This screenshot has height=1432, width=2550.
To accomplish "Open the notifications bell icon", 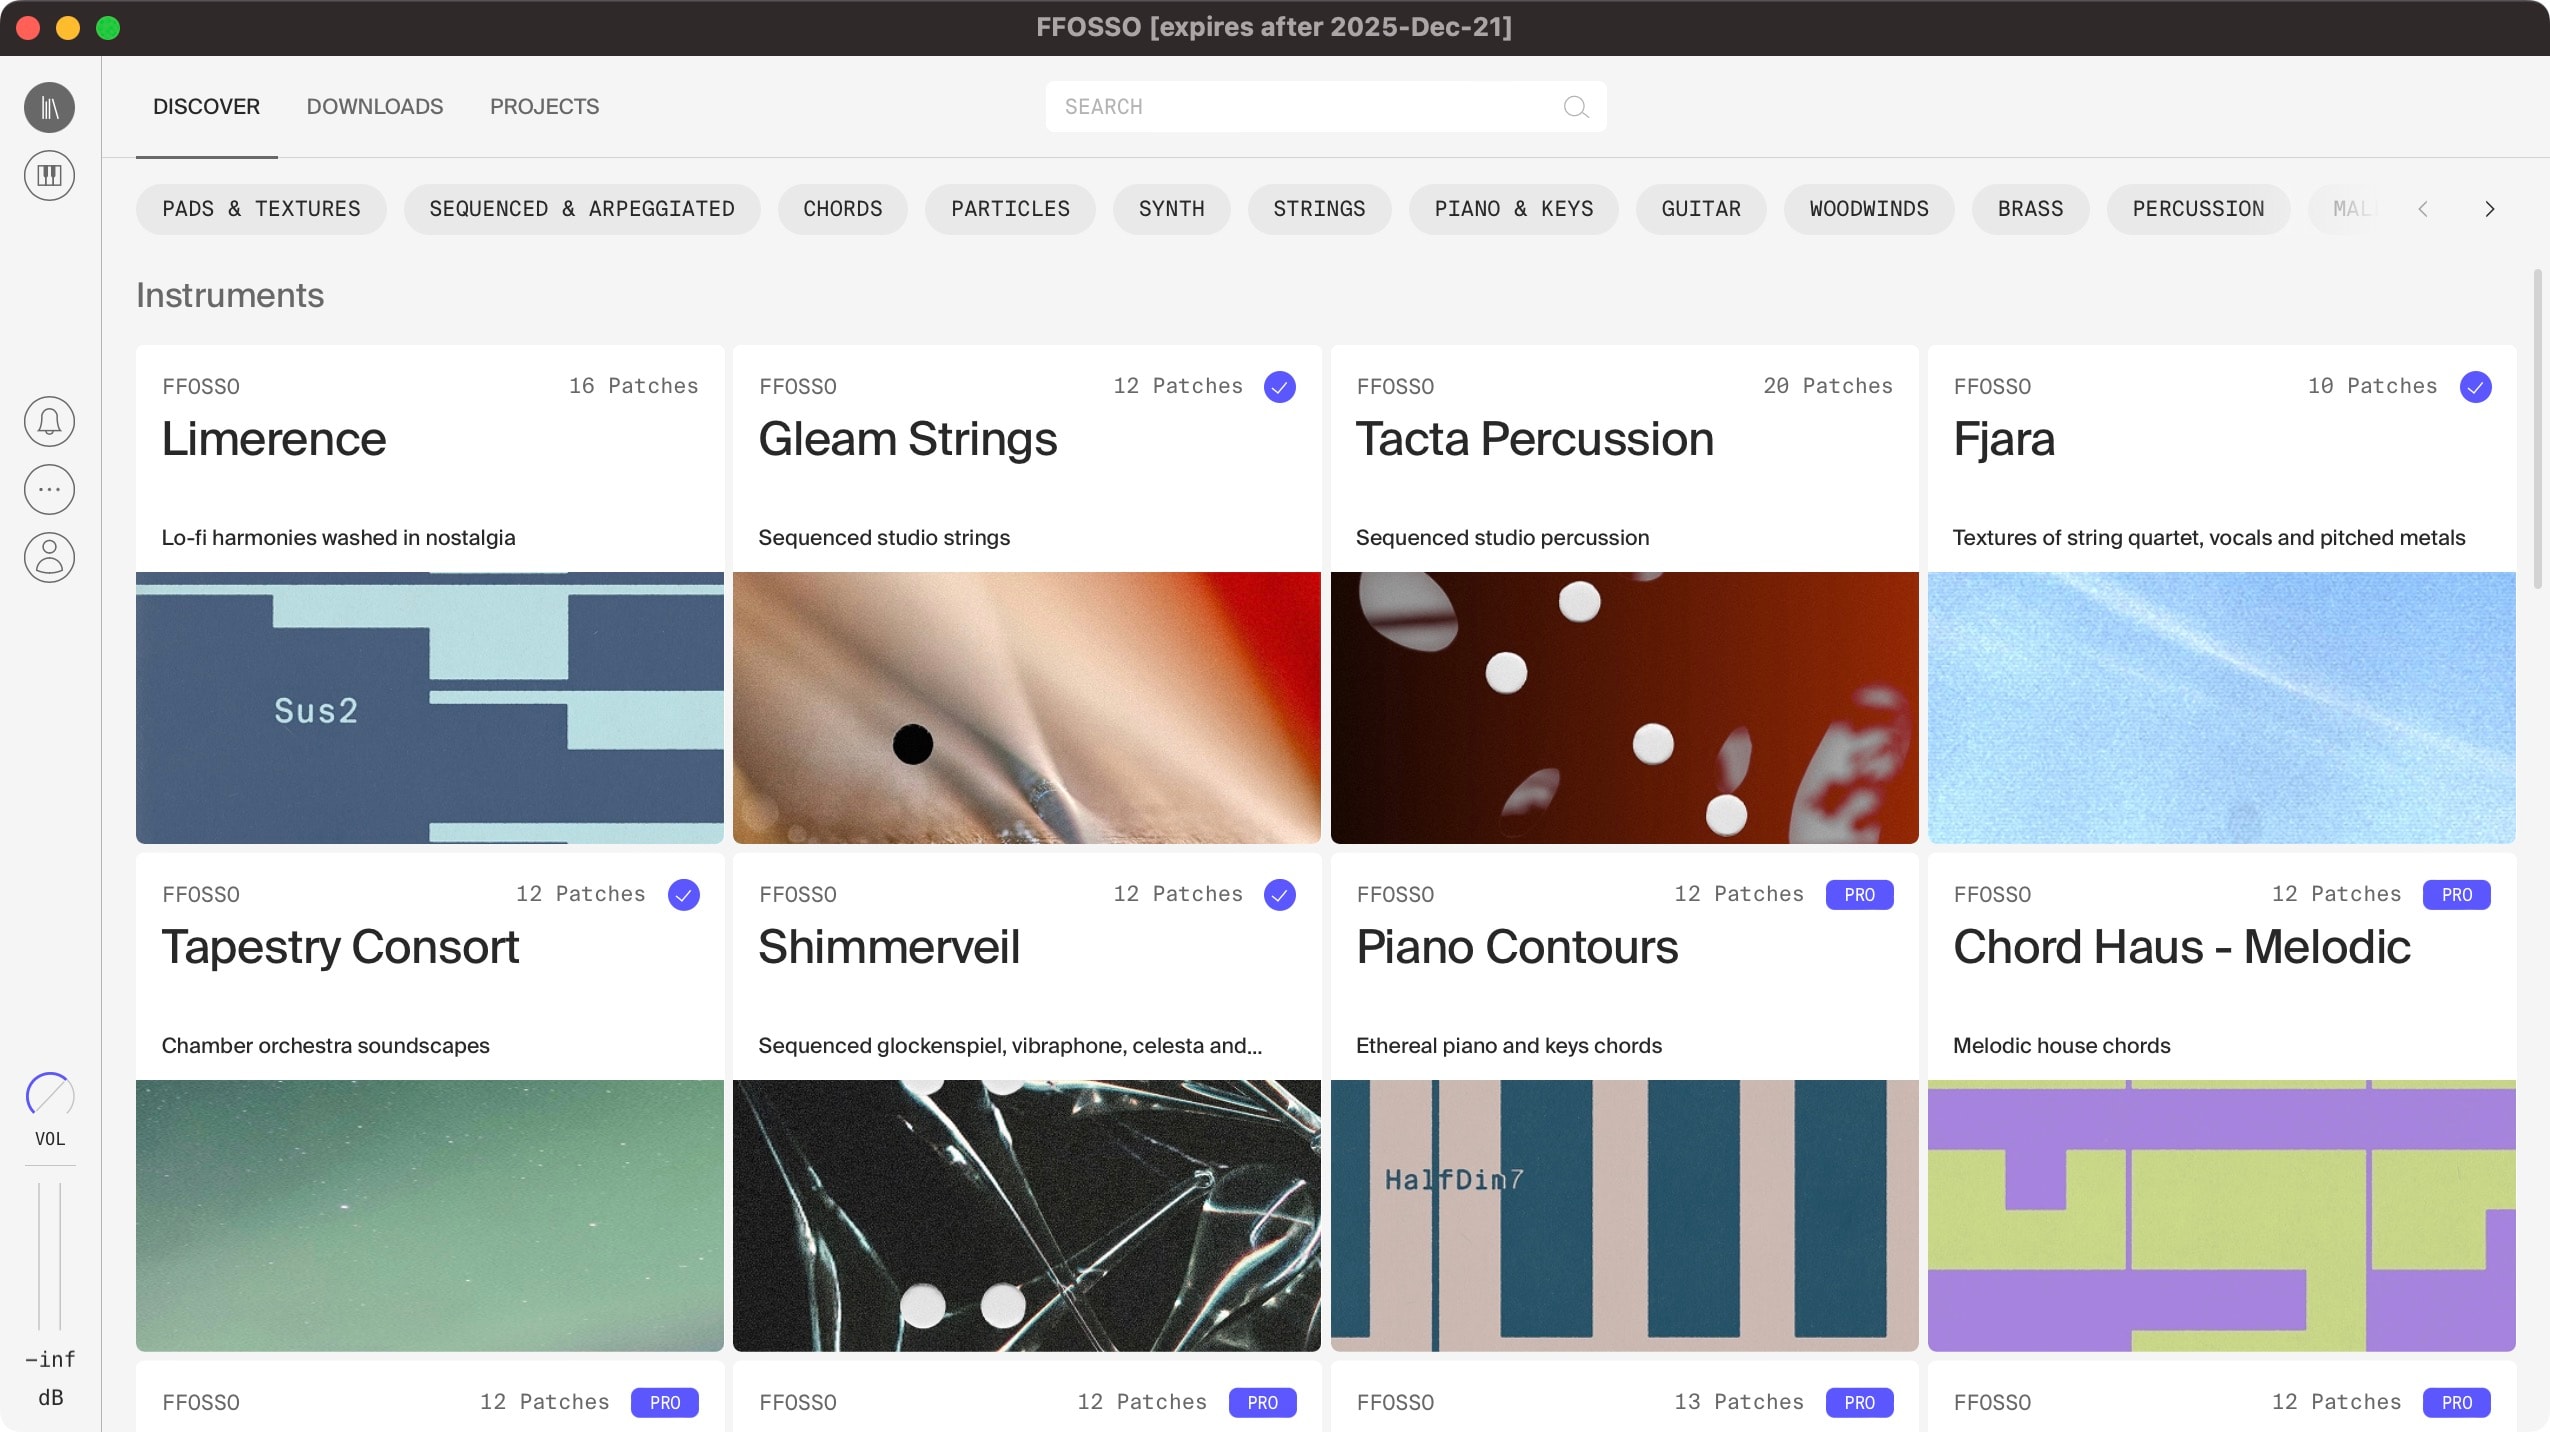I will (x=49, y=421).
